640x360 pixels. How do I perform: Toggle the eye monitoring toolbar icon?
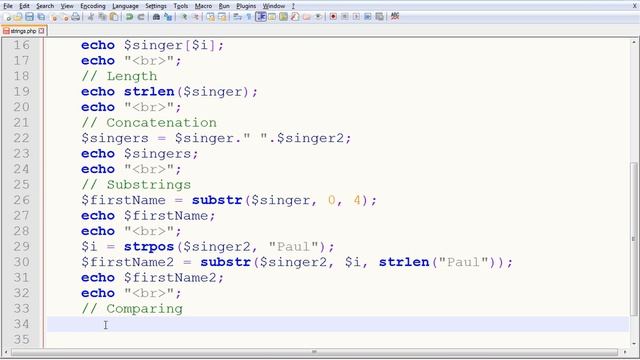pyautogui.click(x=318, y=17)
